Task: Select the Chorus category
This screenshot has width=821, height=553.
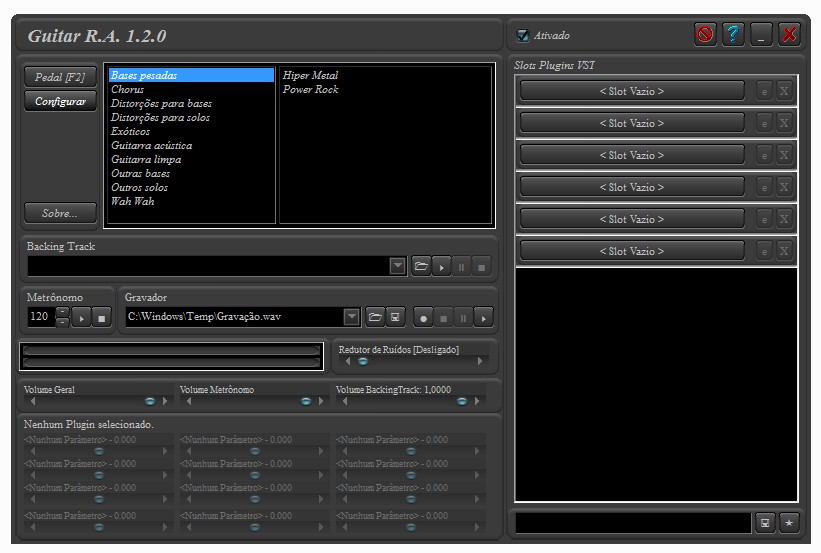Action: pyautogui.click(x=191, y=90)
